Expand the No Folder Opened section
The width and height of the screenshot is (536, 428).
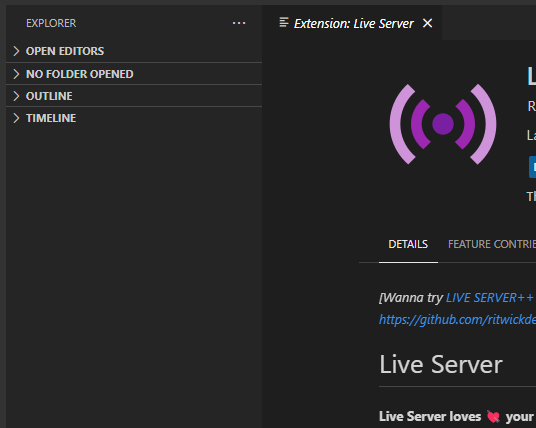[x=134, y=74]
